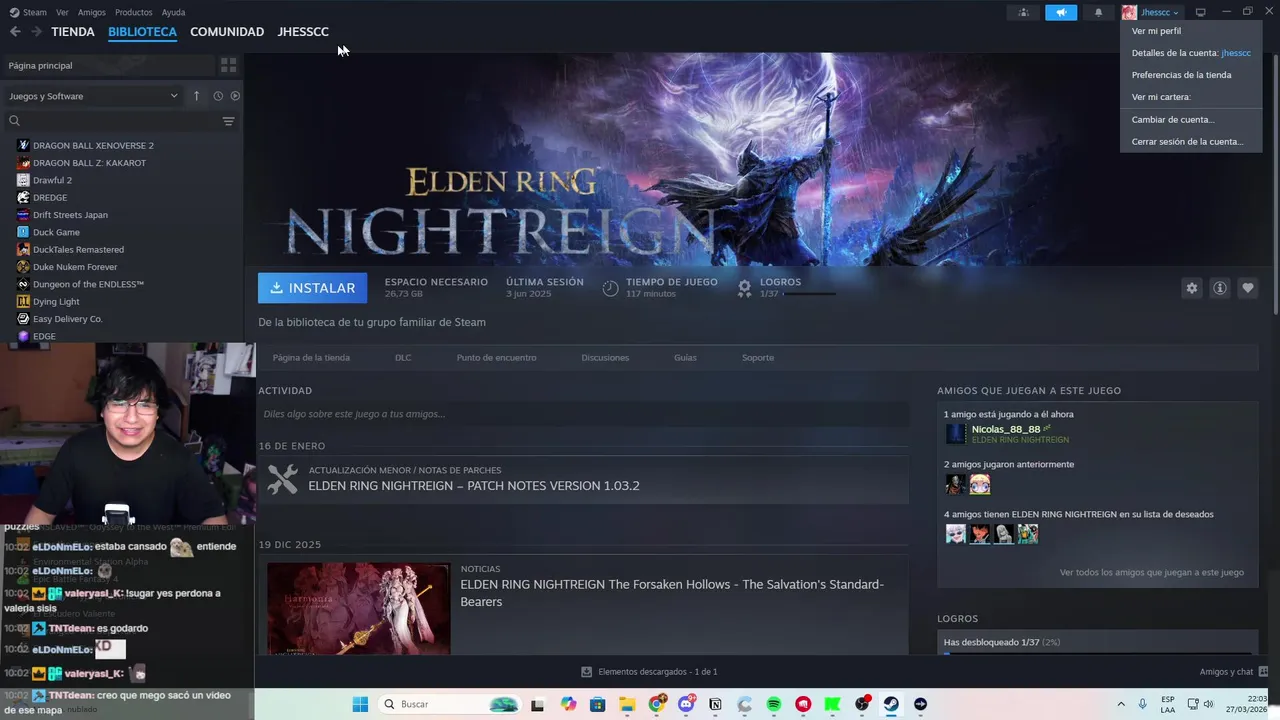Open the blue megaphone announcements button

click(x=1061, y=12)
